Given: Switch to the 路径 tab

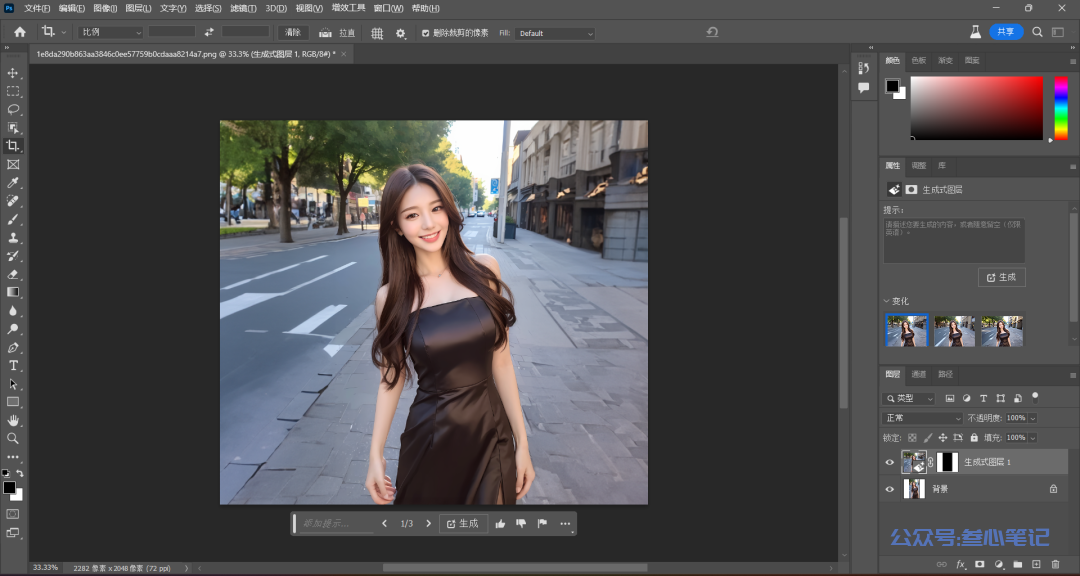Looking at the screenshot, I should pos(946,374).
